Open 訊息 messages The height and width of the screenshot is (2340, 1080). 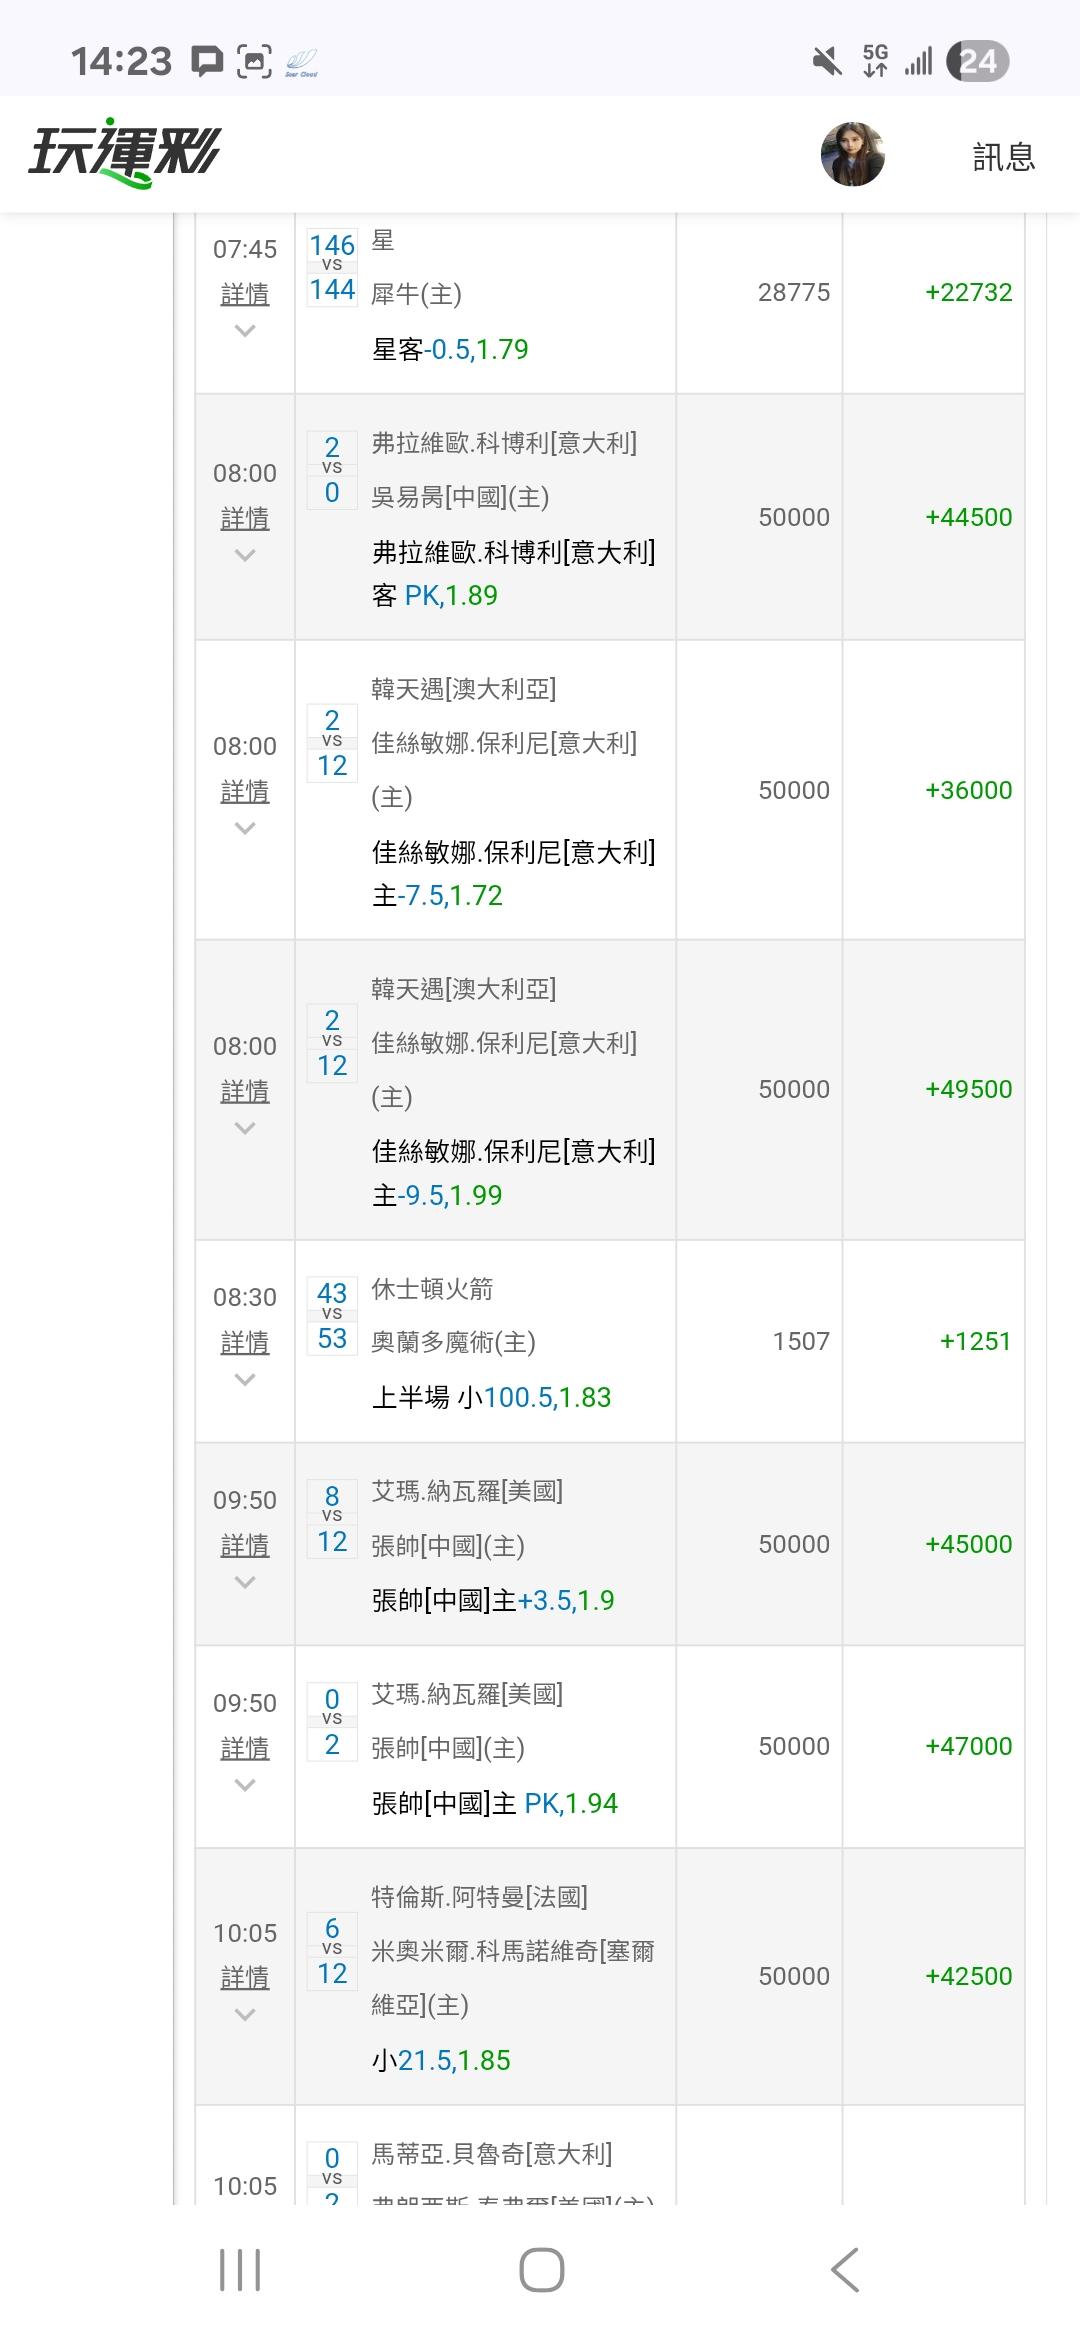[1003, 157]
